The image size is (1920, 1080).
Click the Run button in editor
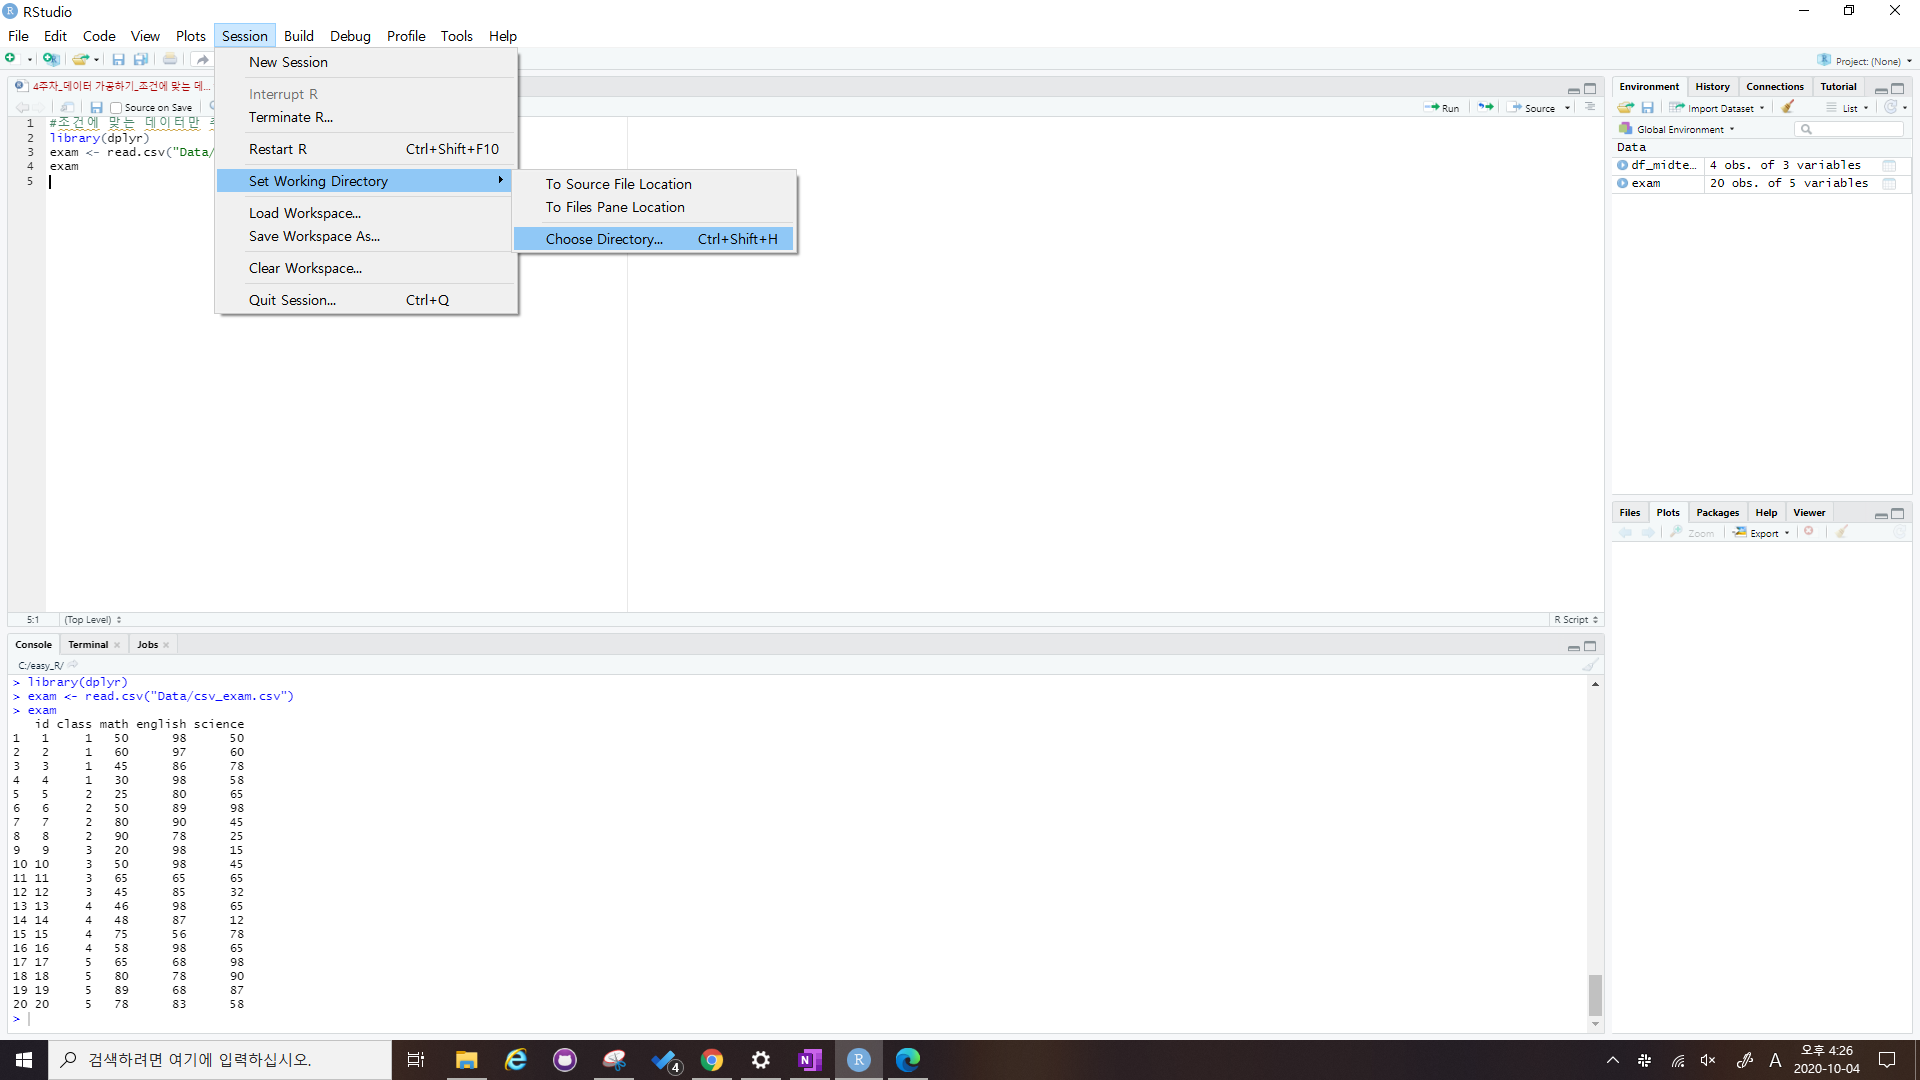(x=1442, y=107)
